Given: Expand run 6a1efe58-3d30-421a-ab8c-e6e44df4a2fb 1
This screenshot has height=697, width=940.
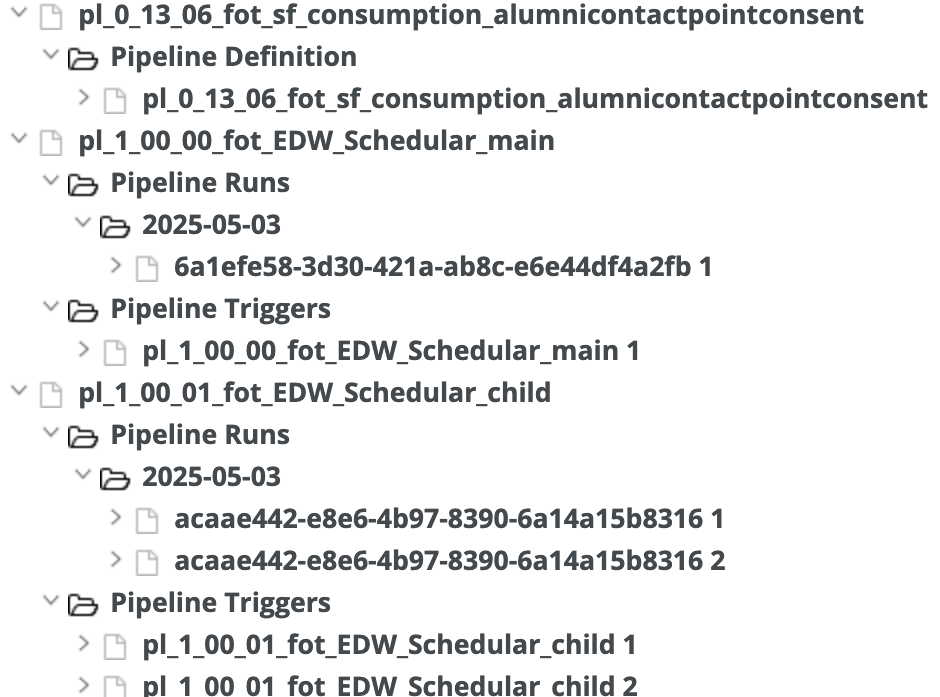Looking at the screenshot, I should pyautogui.click(x=115, y=267).
